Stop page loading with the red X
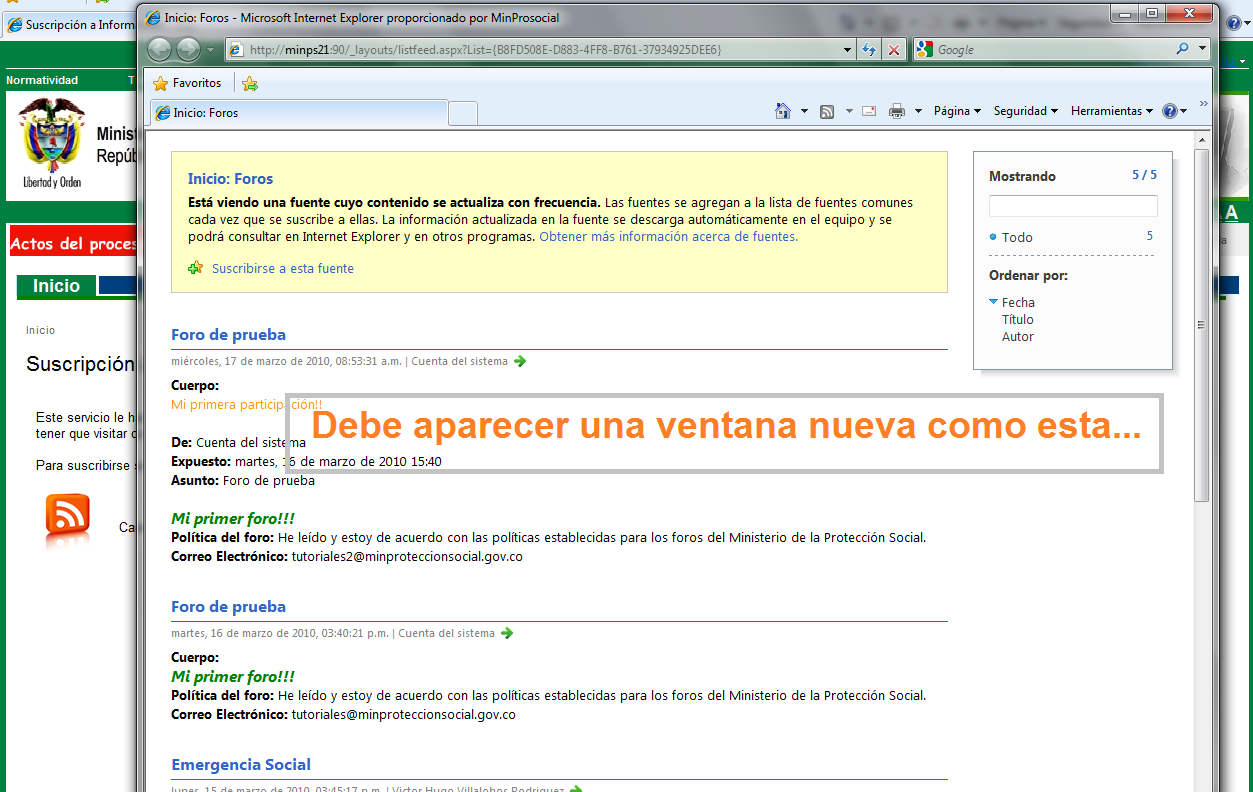This screenshot has width=1253, height=792. pos(894,49)
